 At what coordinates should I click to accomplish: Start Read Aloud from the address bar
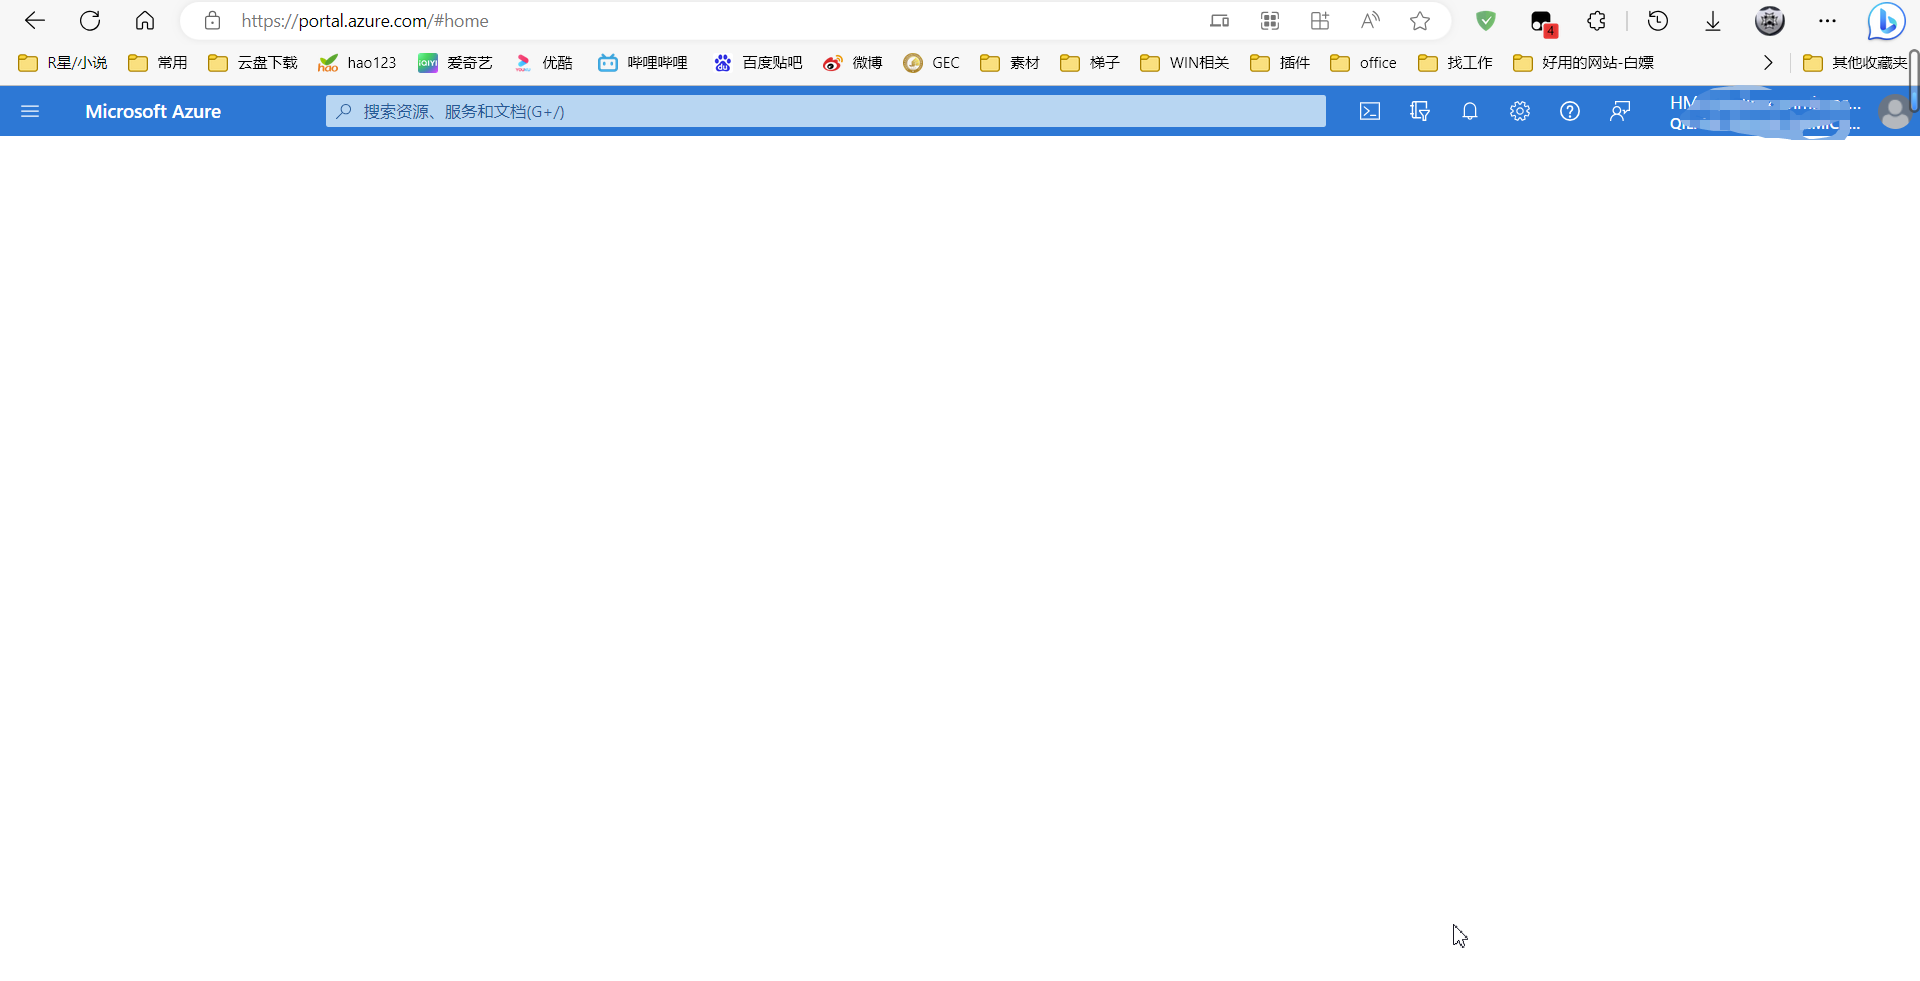coord(1370,20)
